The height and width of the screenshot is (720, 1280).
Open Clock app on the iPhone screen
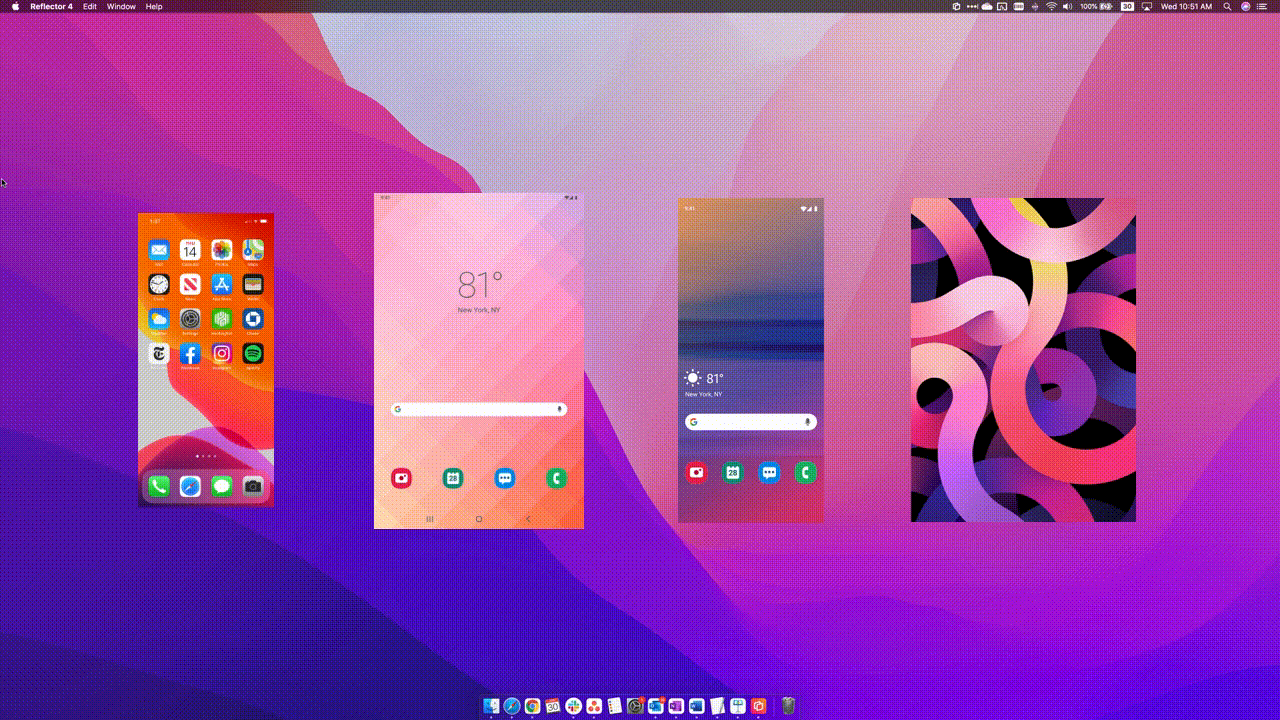pos(158,285)
